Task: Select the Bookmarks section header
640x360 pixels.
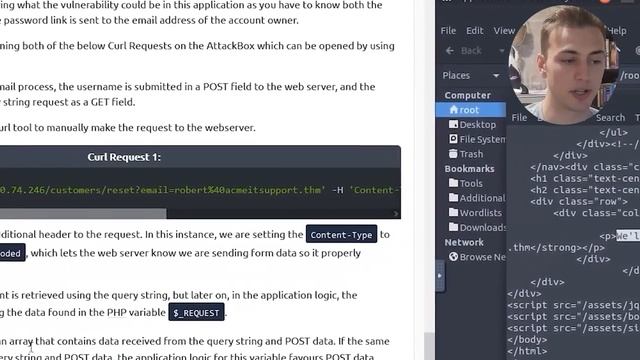Action: [469, 169]
